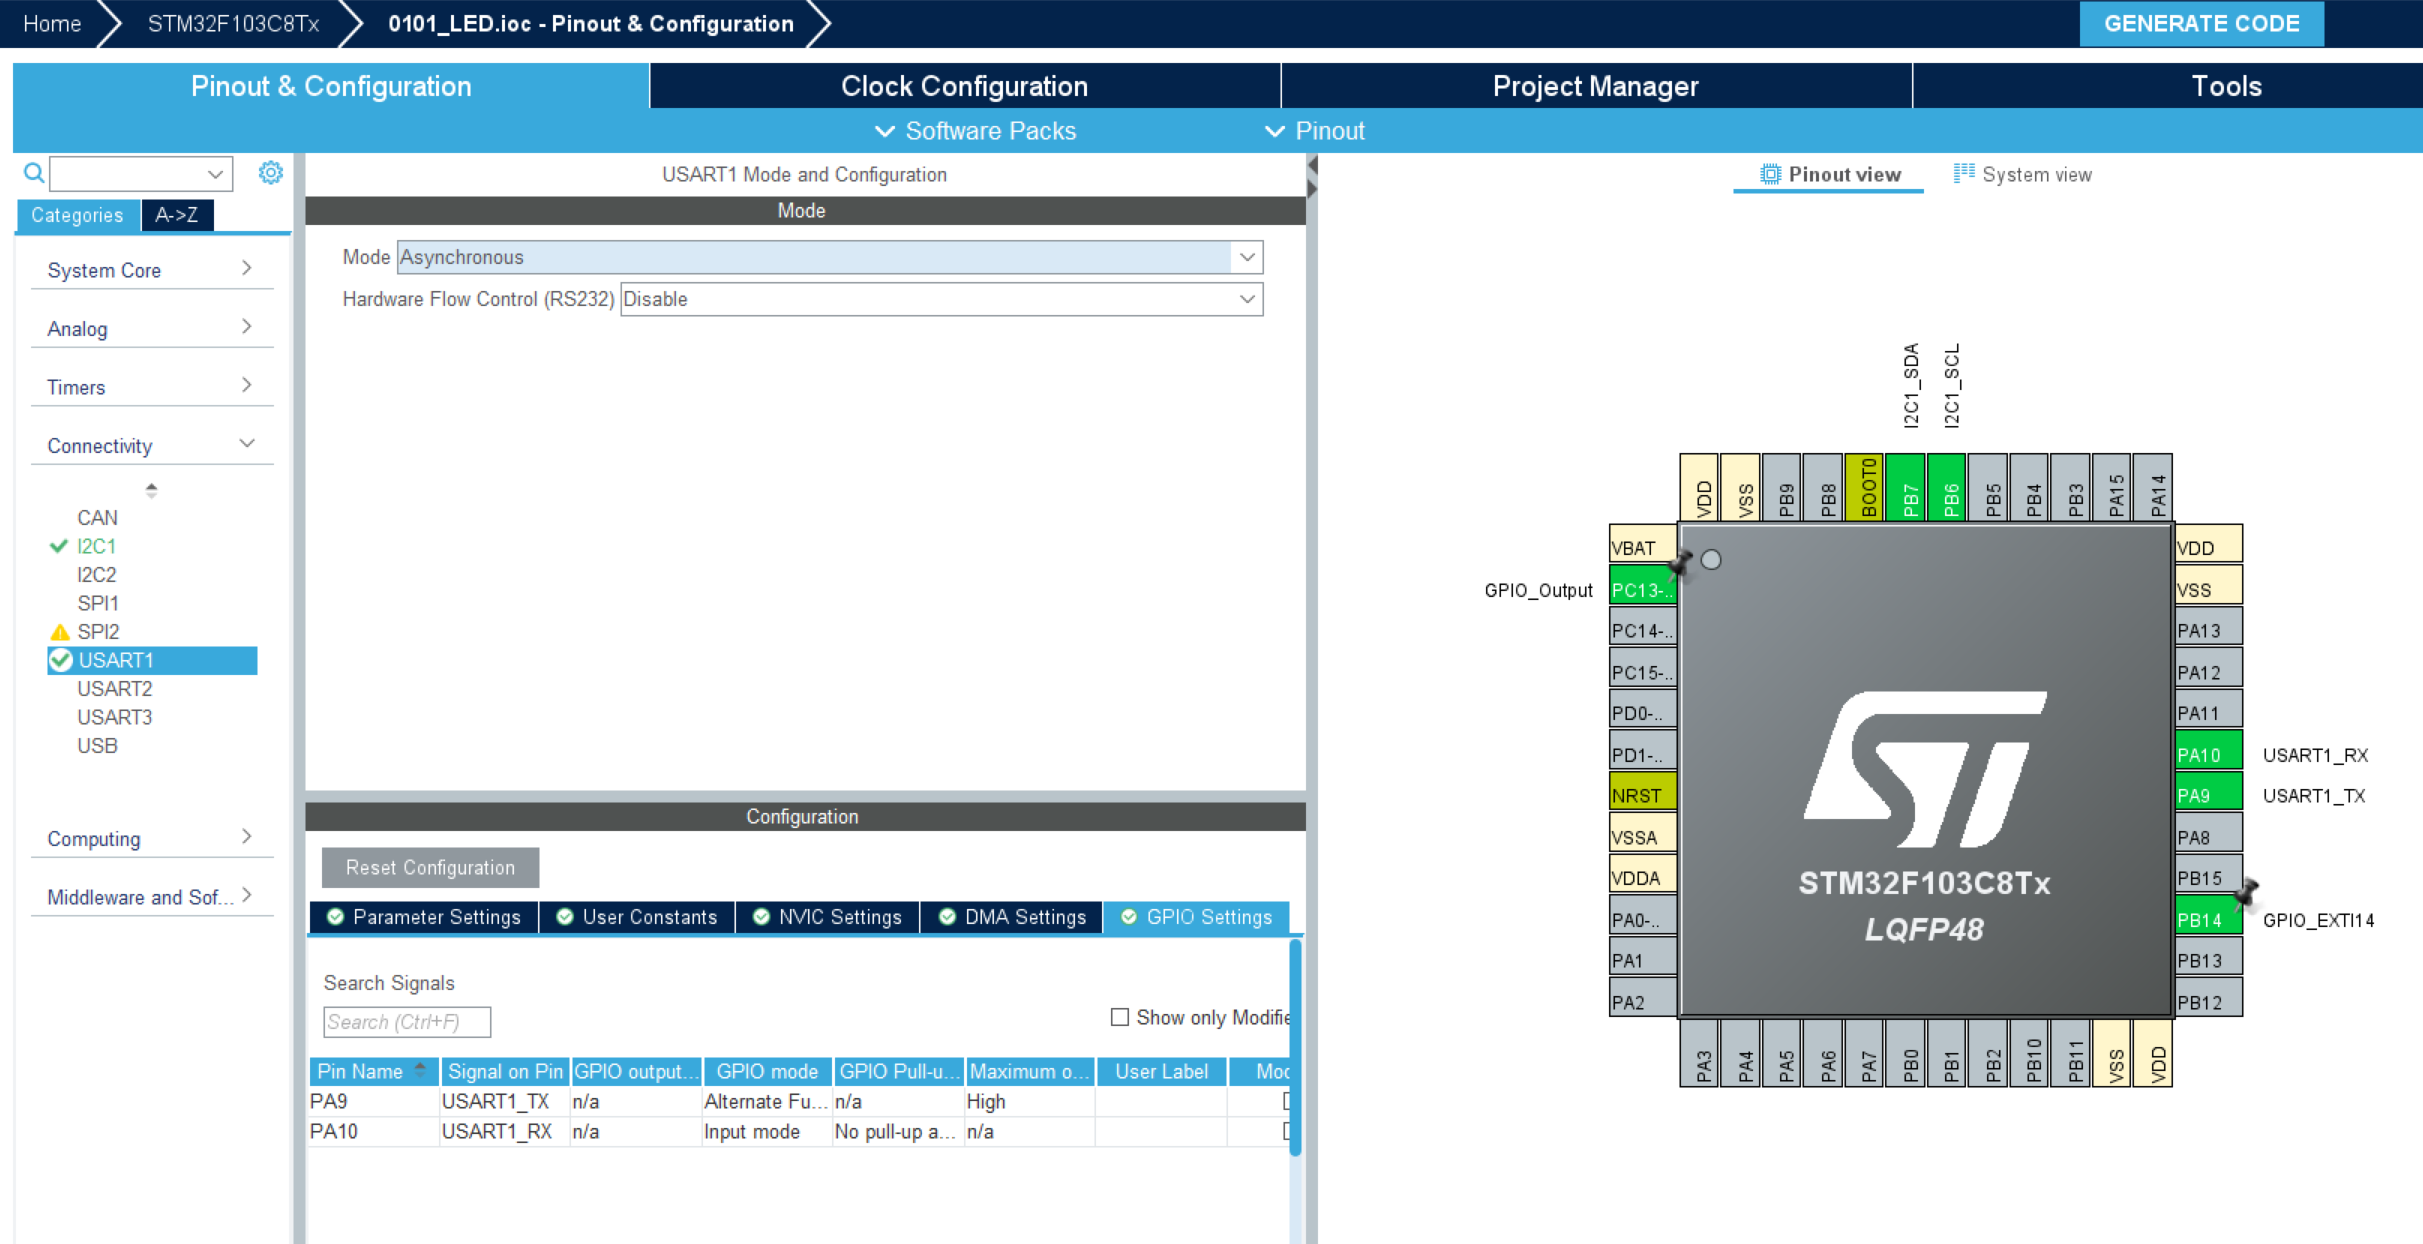Screen dimensions: 2423x1244
Task: Click the search magnifier icon in sidebar
Action: click(x=34, y=173)
